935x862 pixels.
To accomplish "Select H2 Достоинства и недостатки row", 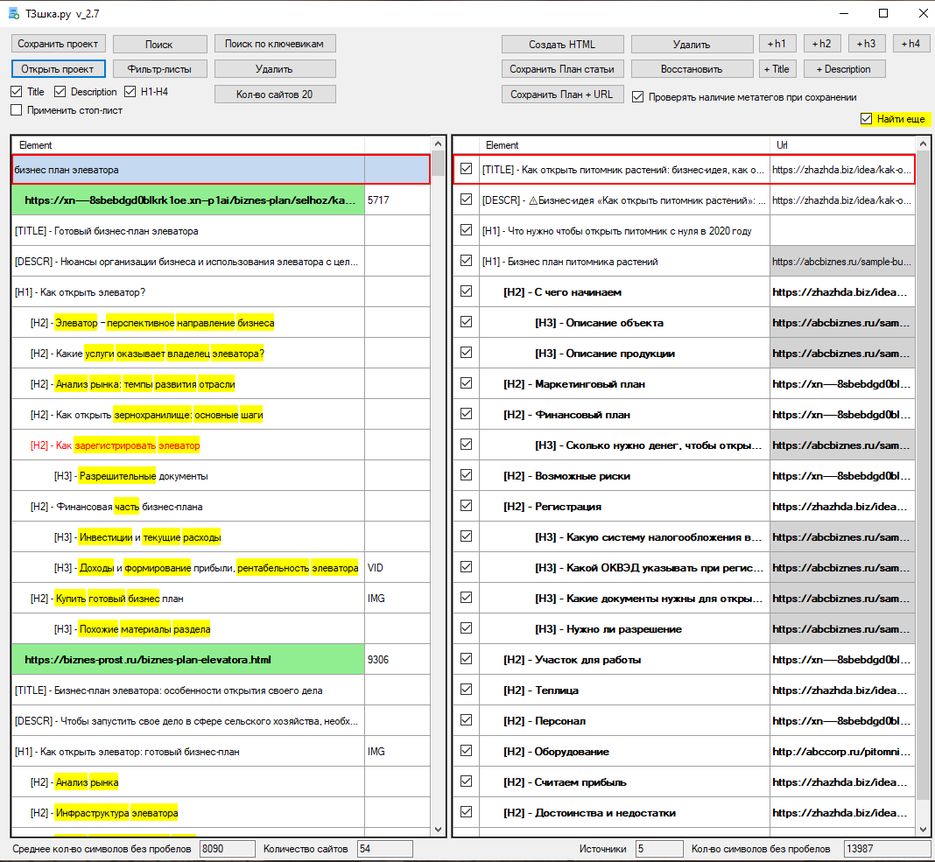I will tap(684, 813).
